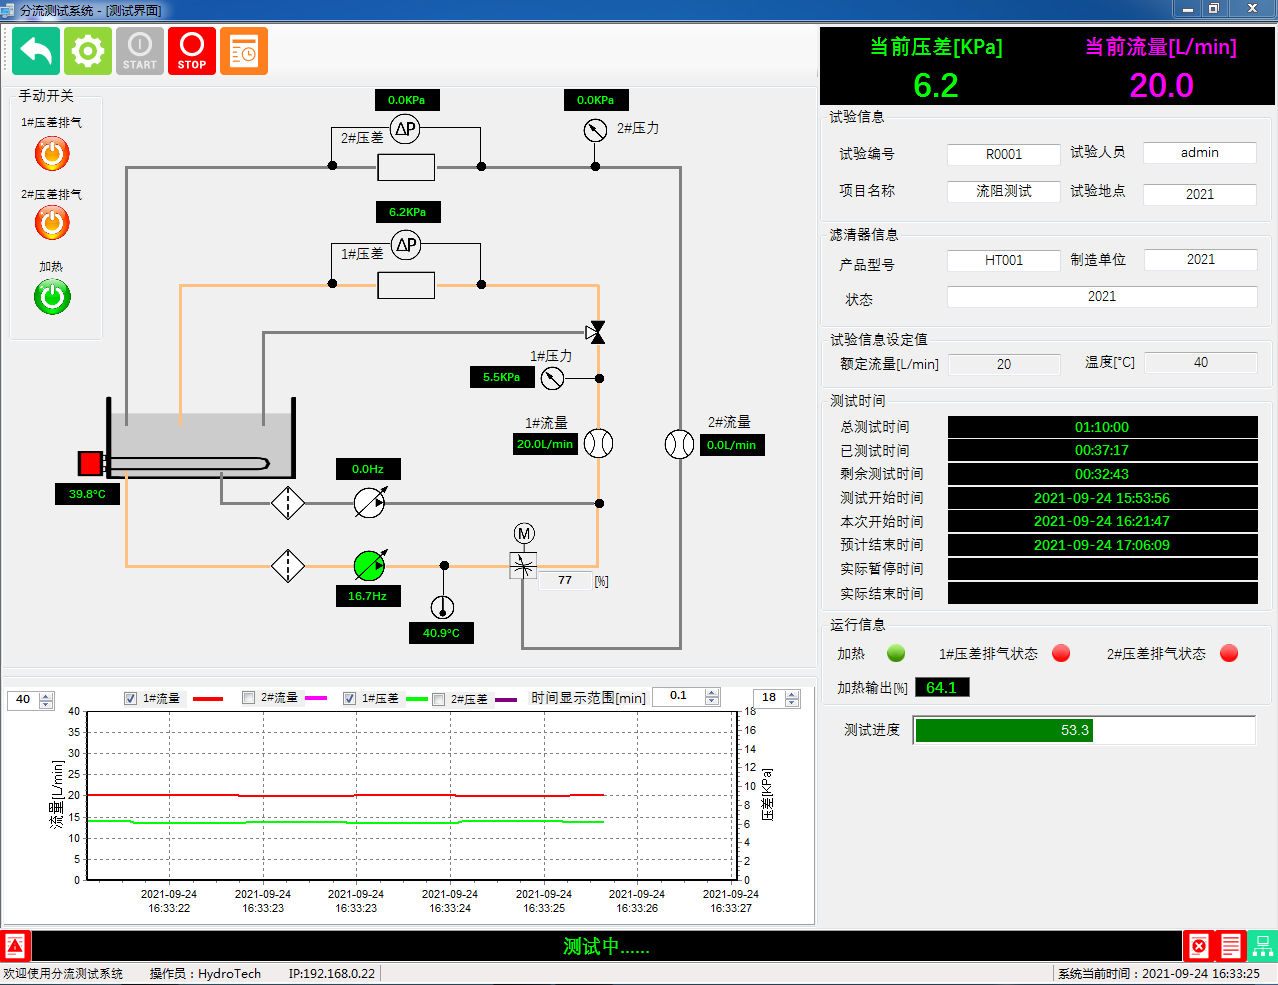Click the 产品型号 field HT001
The image size is (1278, 985).
1003,260
